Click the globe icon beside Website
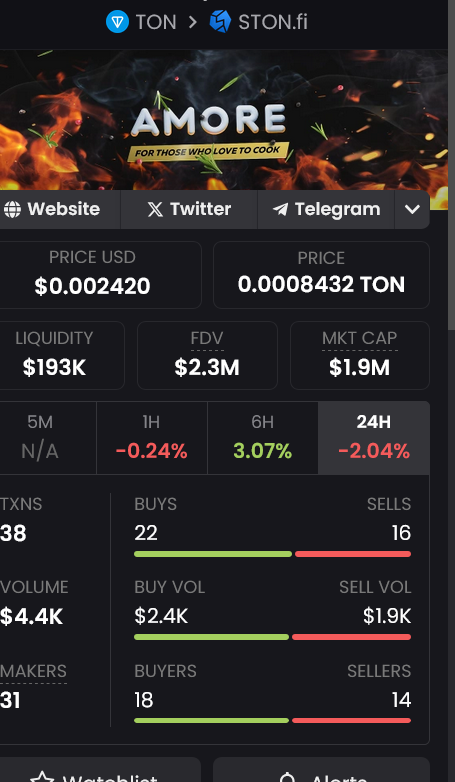 12,209
